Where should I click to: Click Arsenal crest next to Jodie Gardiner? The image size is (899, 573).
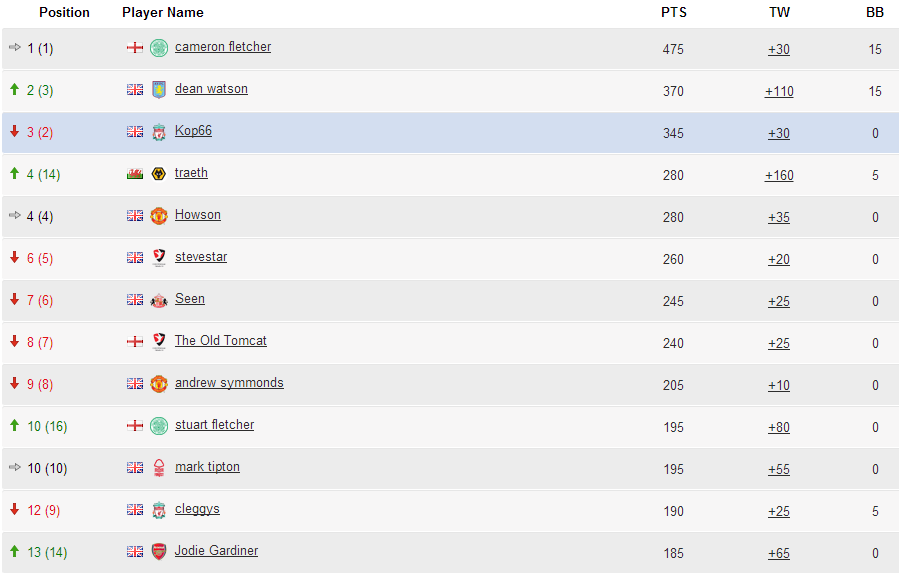click(159, 552)
